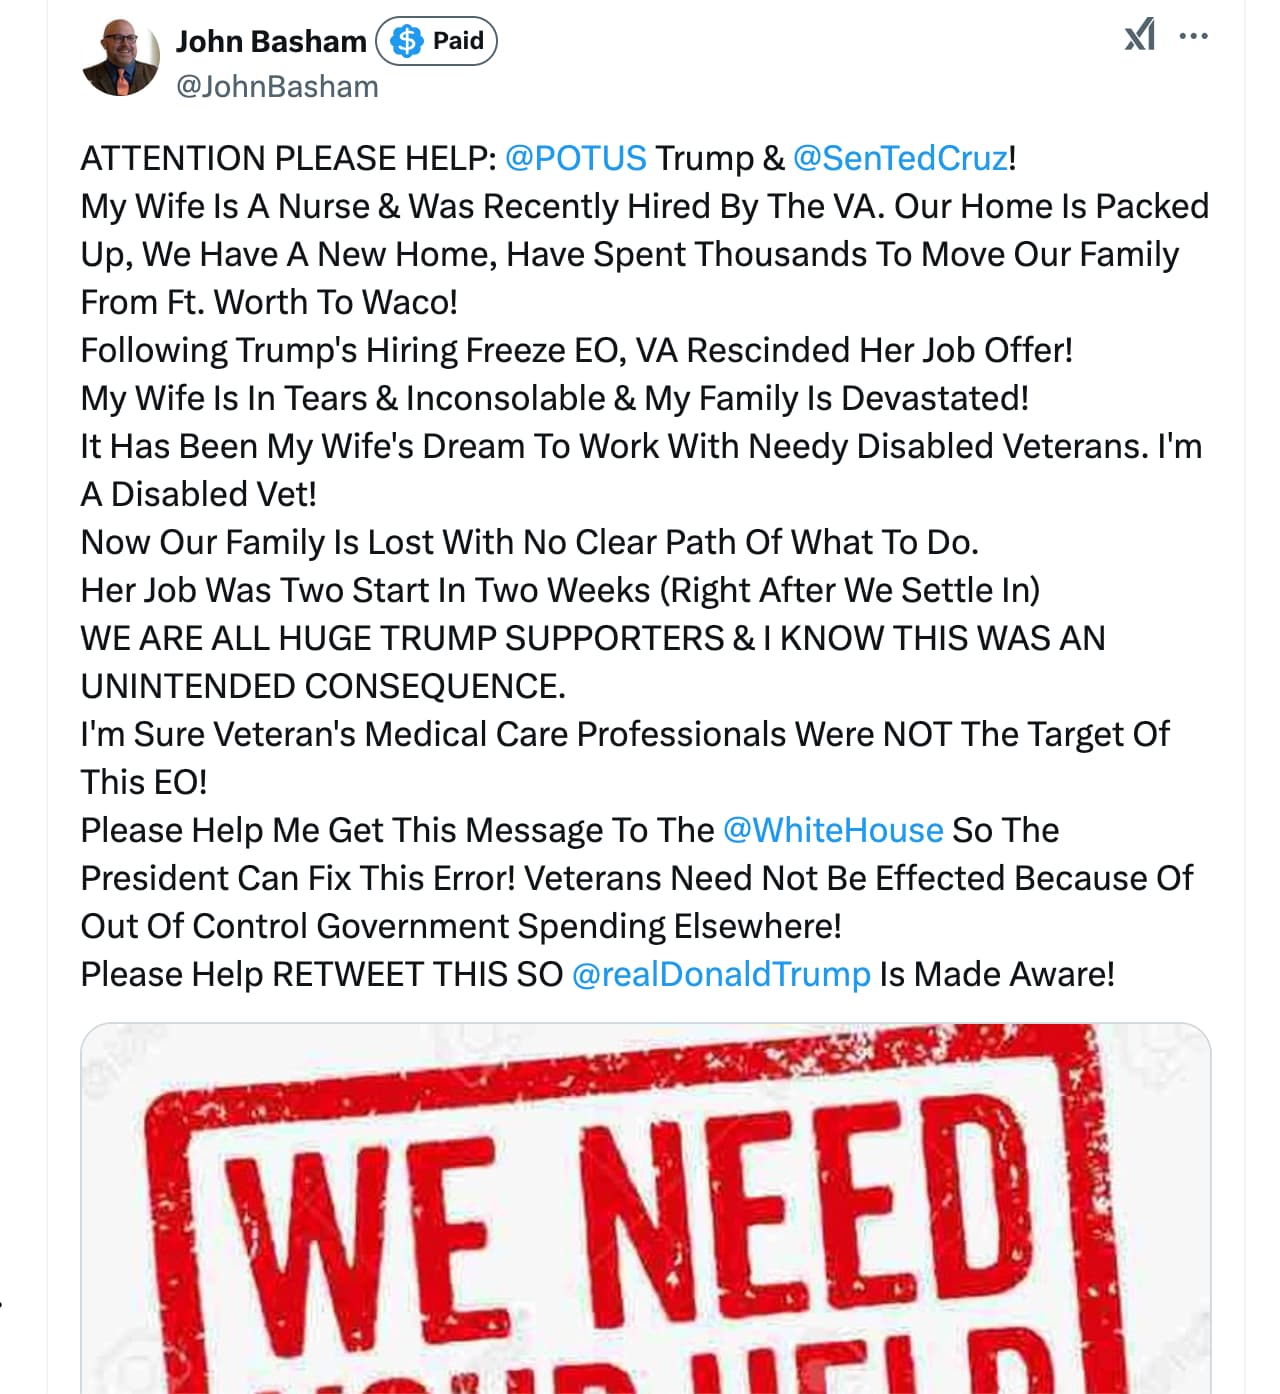Click the 'UNINTENDED CONSEQUENCE.' text
This screenshot has height=1394, width=1280.
point(323,686)
